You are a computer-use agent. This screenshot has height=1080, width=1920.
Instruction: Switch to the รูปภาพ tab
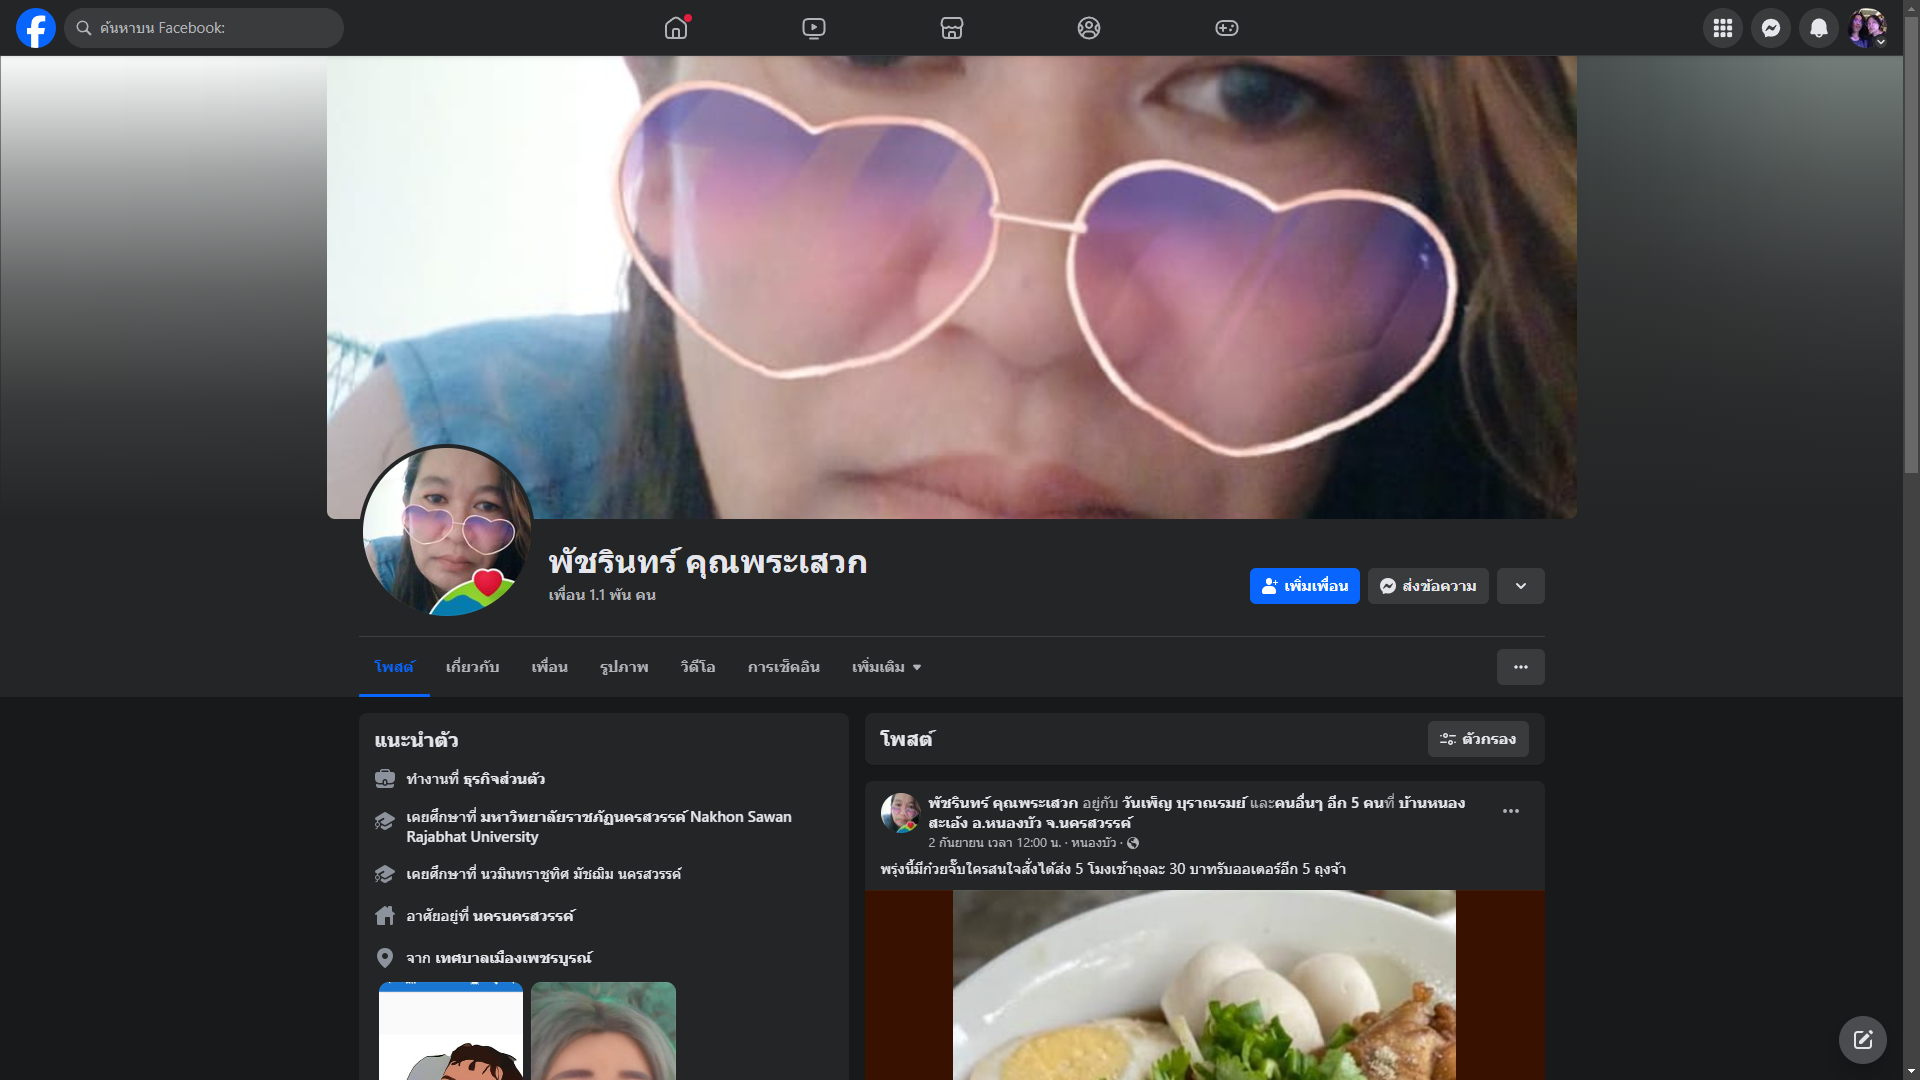tap(624, 667)
